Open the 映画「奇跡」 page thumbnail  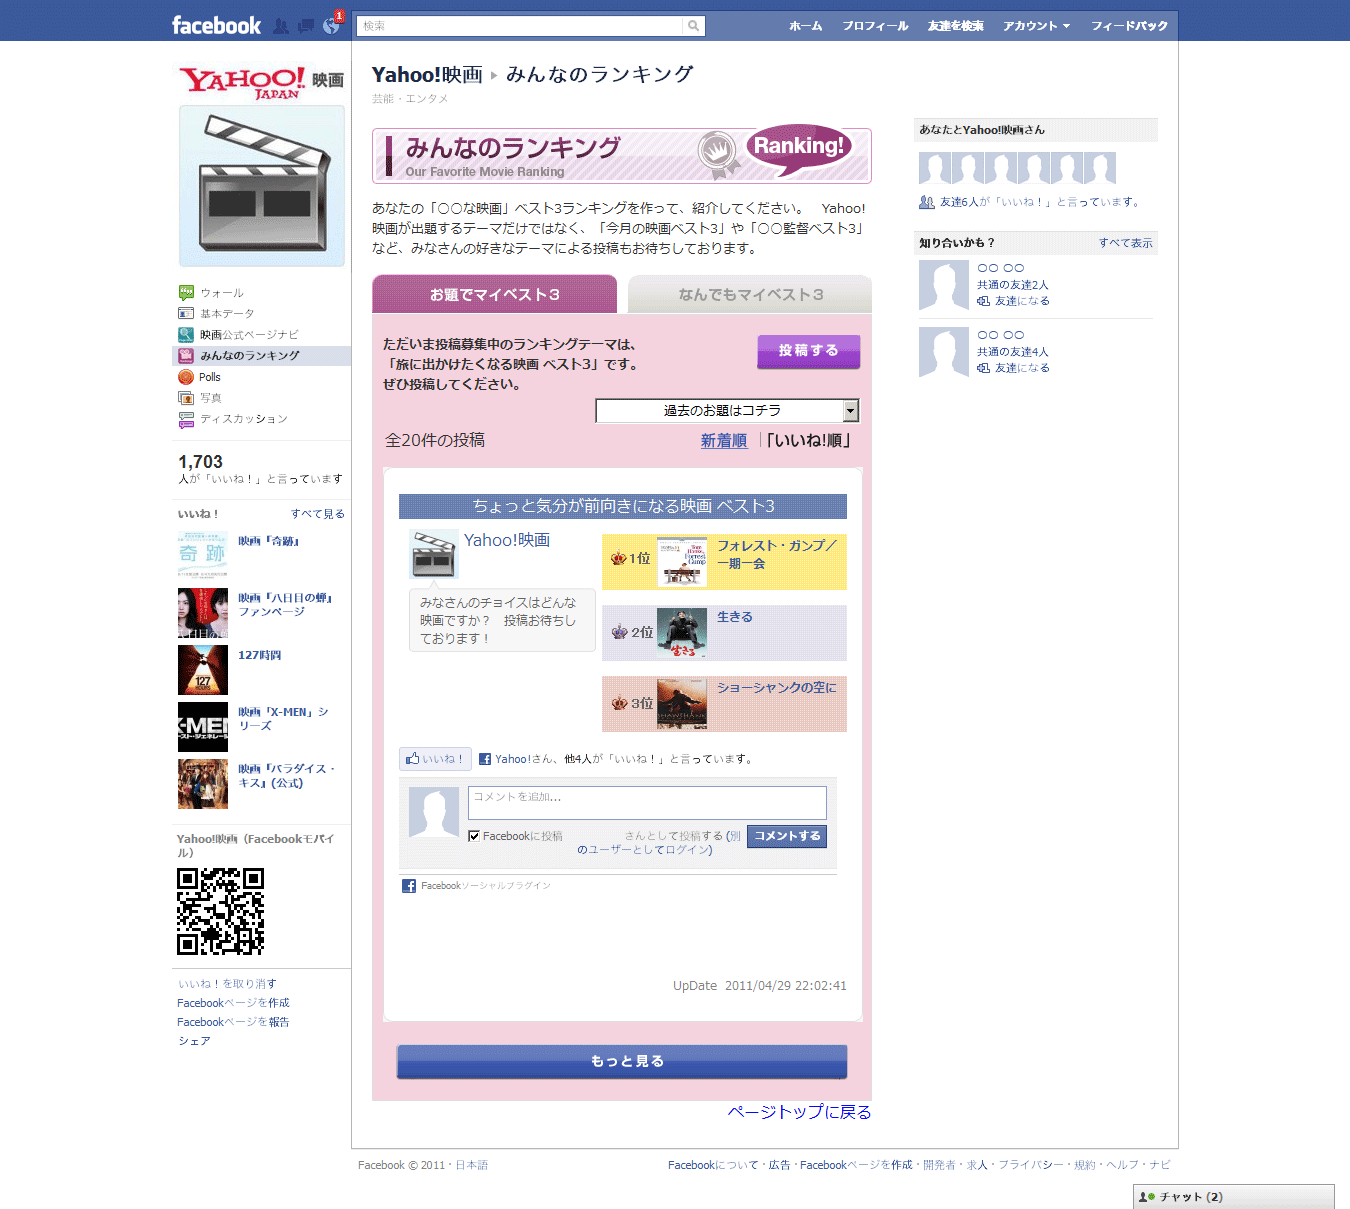(203, 555)
